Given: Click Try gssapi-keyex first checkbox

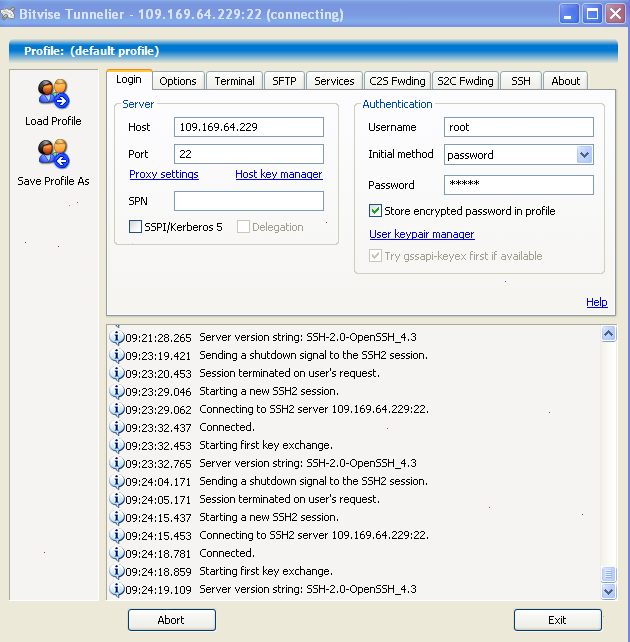Looking at the screenshot, I should click(x=375, y=256).
